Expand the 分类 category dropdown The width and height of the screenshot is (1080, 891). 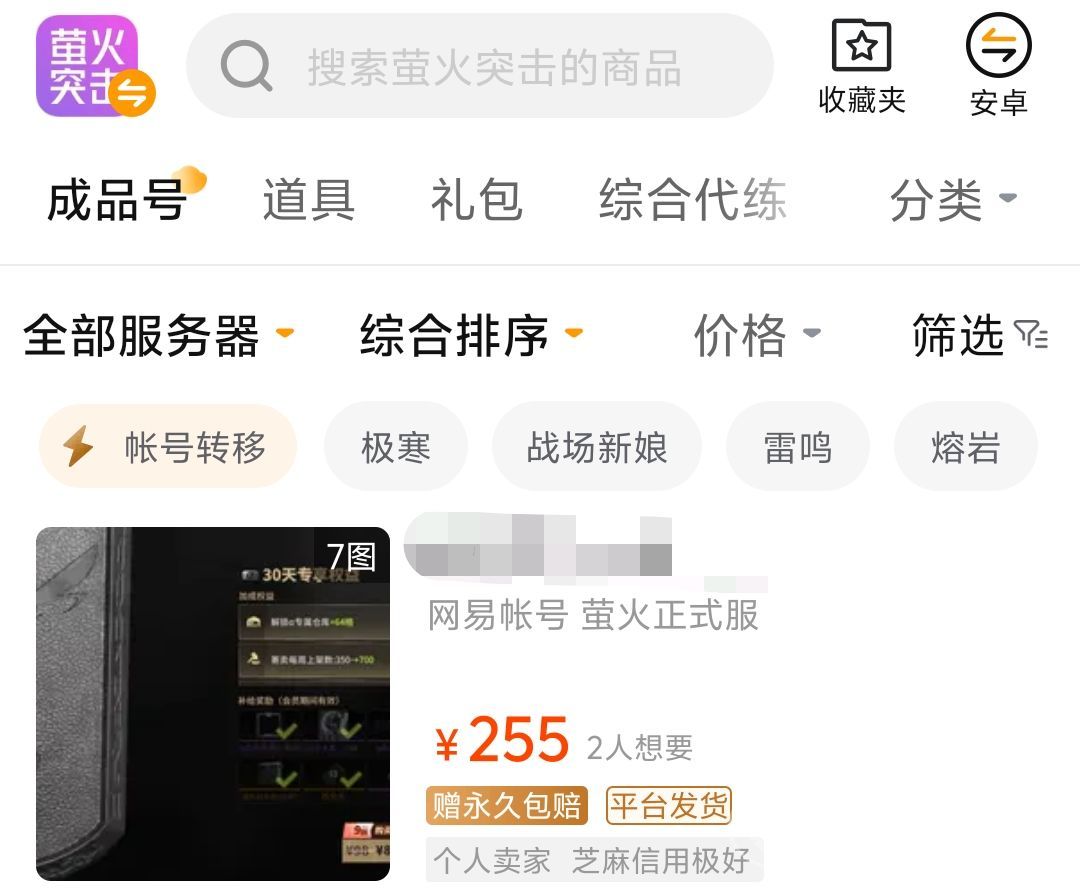[953, 200]
